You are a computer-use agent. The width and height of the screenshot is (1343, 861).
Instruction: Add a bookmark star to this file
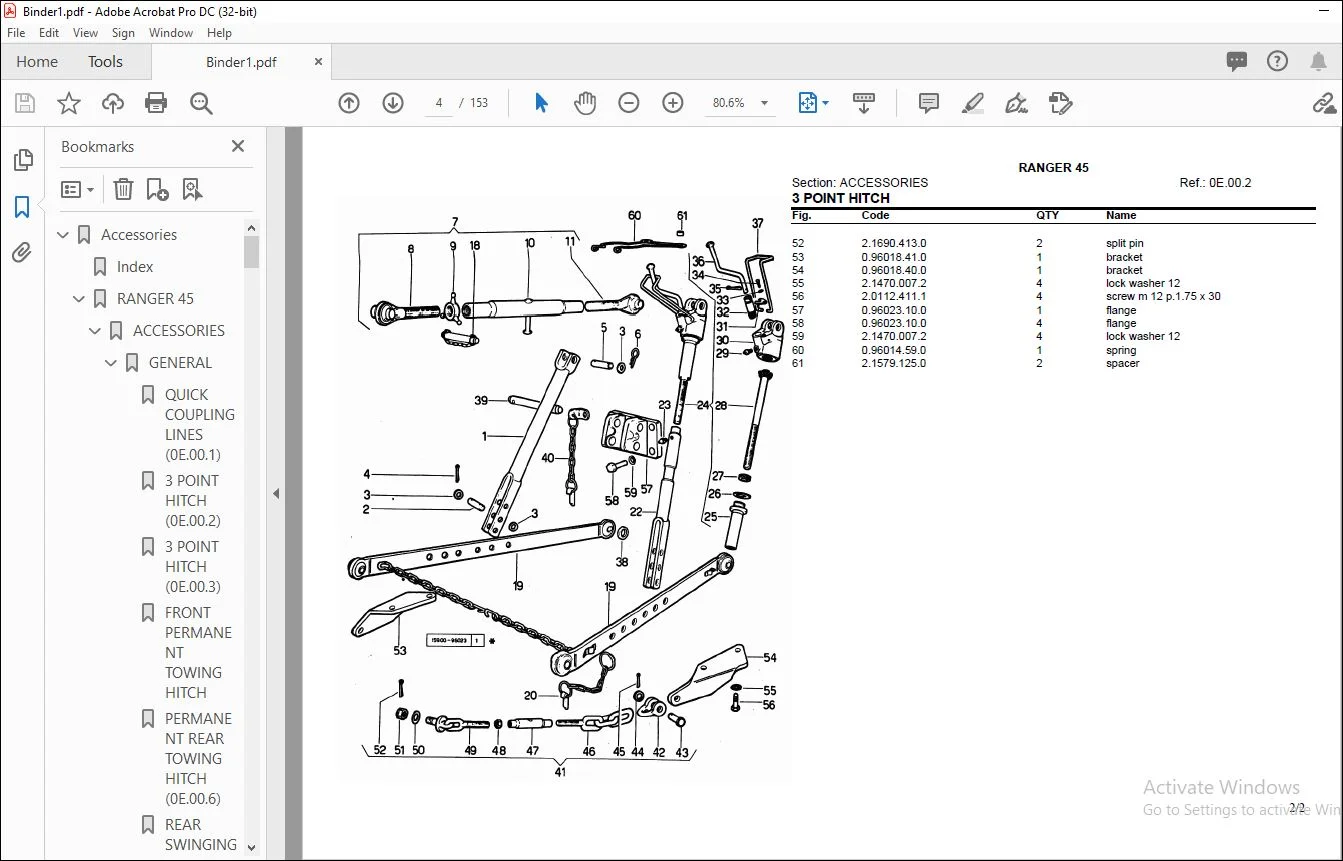tap(69, 103)
